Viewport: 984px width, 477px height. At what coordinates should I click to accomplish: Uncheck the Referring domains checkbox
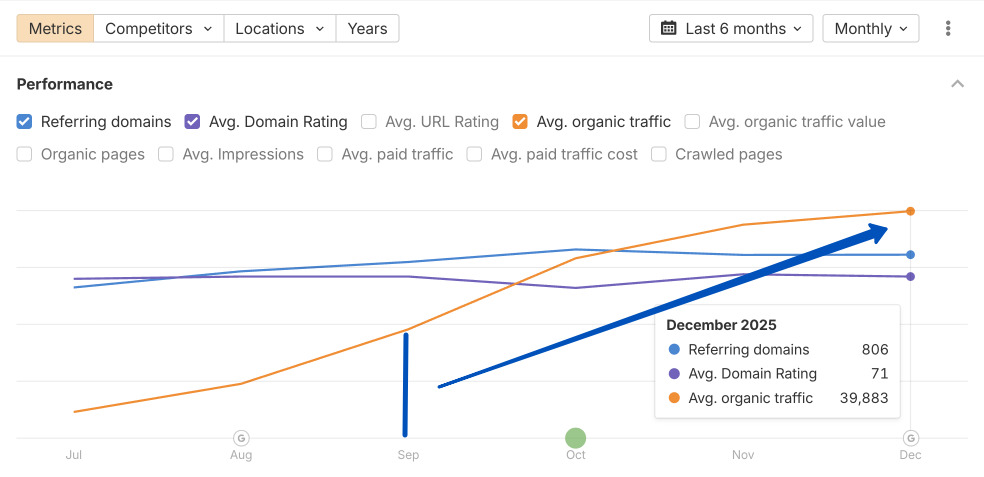tap(25, 122)
